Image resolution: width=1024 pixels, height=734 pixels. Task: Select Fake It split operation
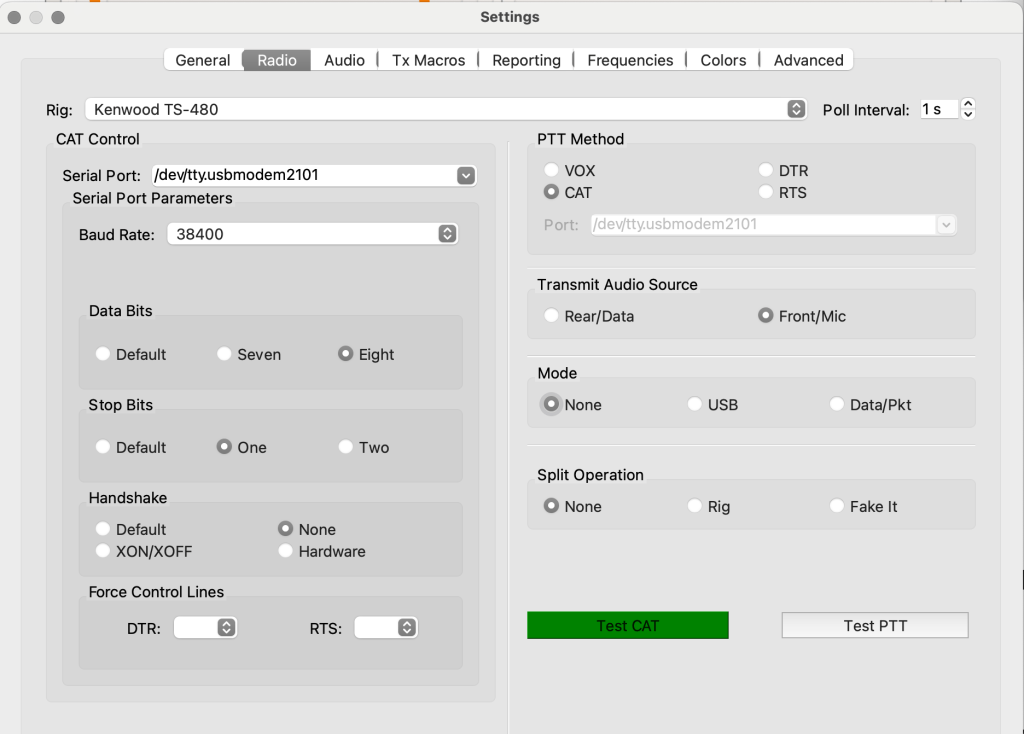click(837, 506)
